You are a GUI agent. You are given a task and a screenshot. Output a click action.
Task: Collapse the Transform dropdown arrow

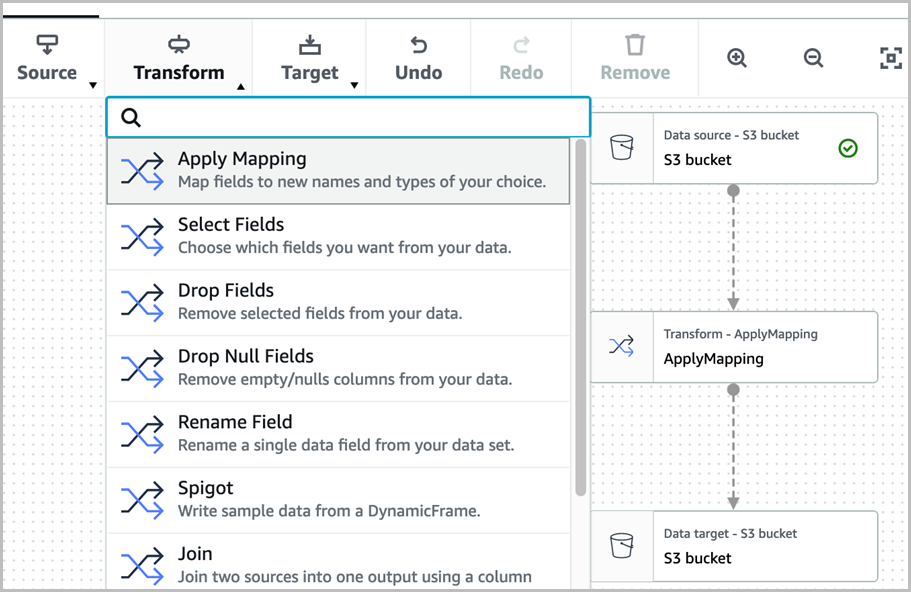pyautogui.click(x=241, y=87)
